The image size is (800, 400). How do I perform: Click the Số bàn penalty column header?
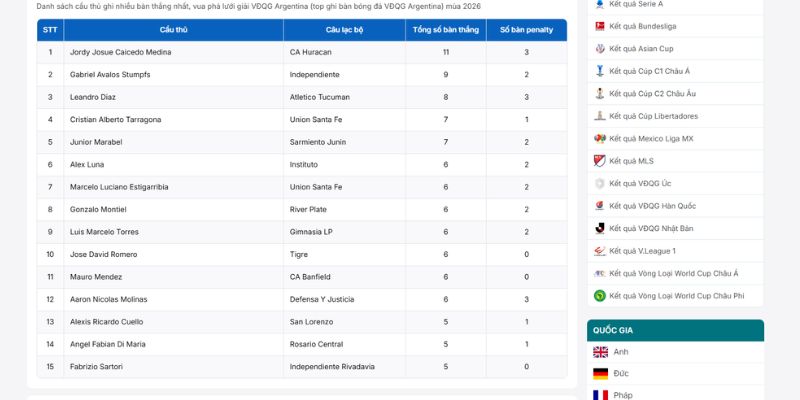click(527, 30)
